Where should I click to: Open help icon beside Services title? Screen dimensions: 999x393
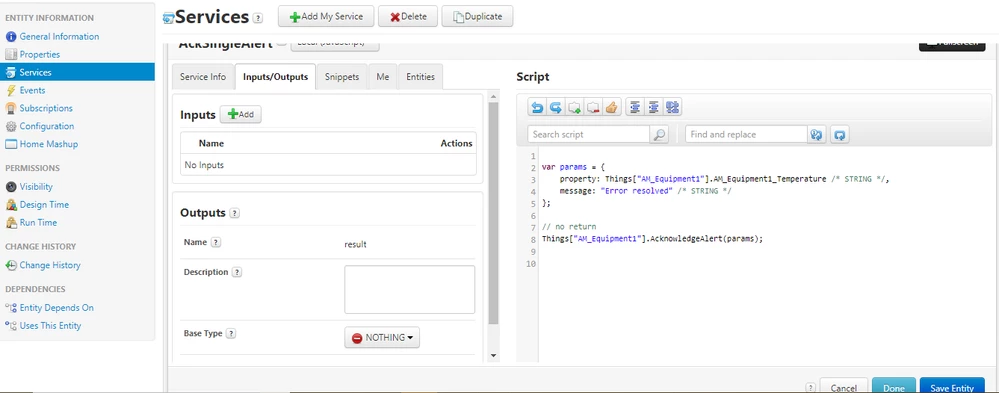point(257,18)
